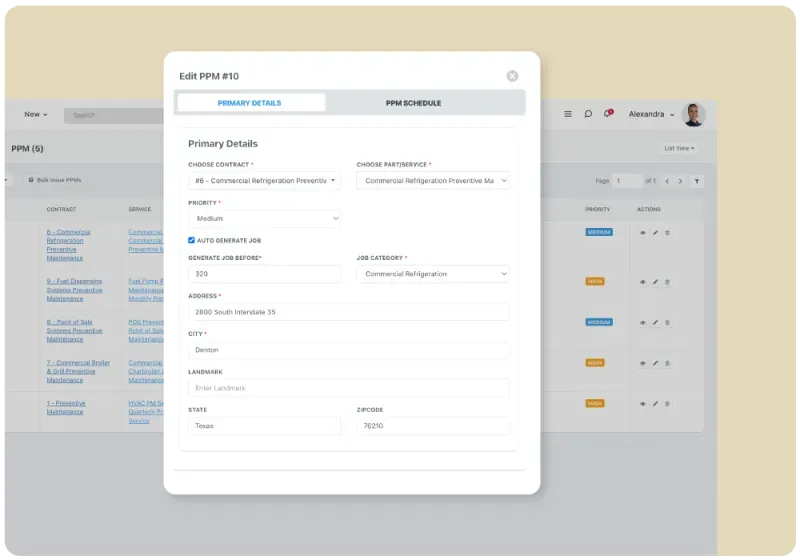This screenshot has width=800, height=560.
Task: Open the chat messages icon
Action: (588, 114)
